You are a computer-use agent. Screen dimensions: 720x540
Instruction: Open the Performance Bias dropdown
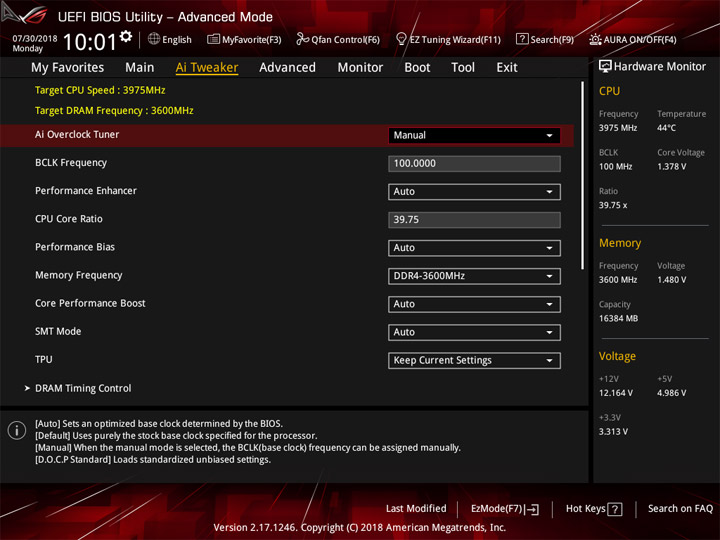point(474,248)
